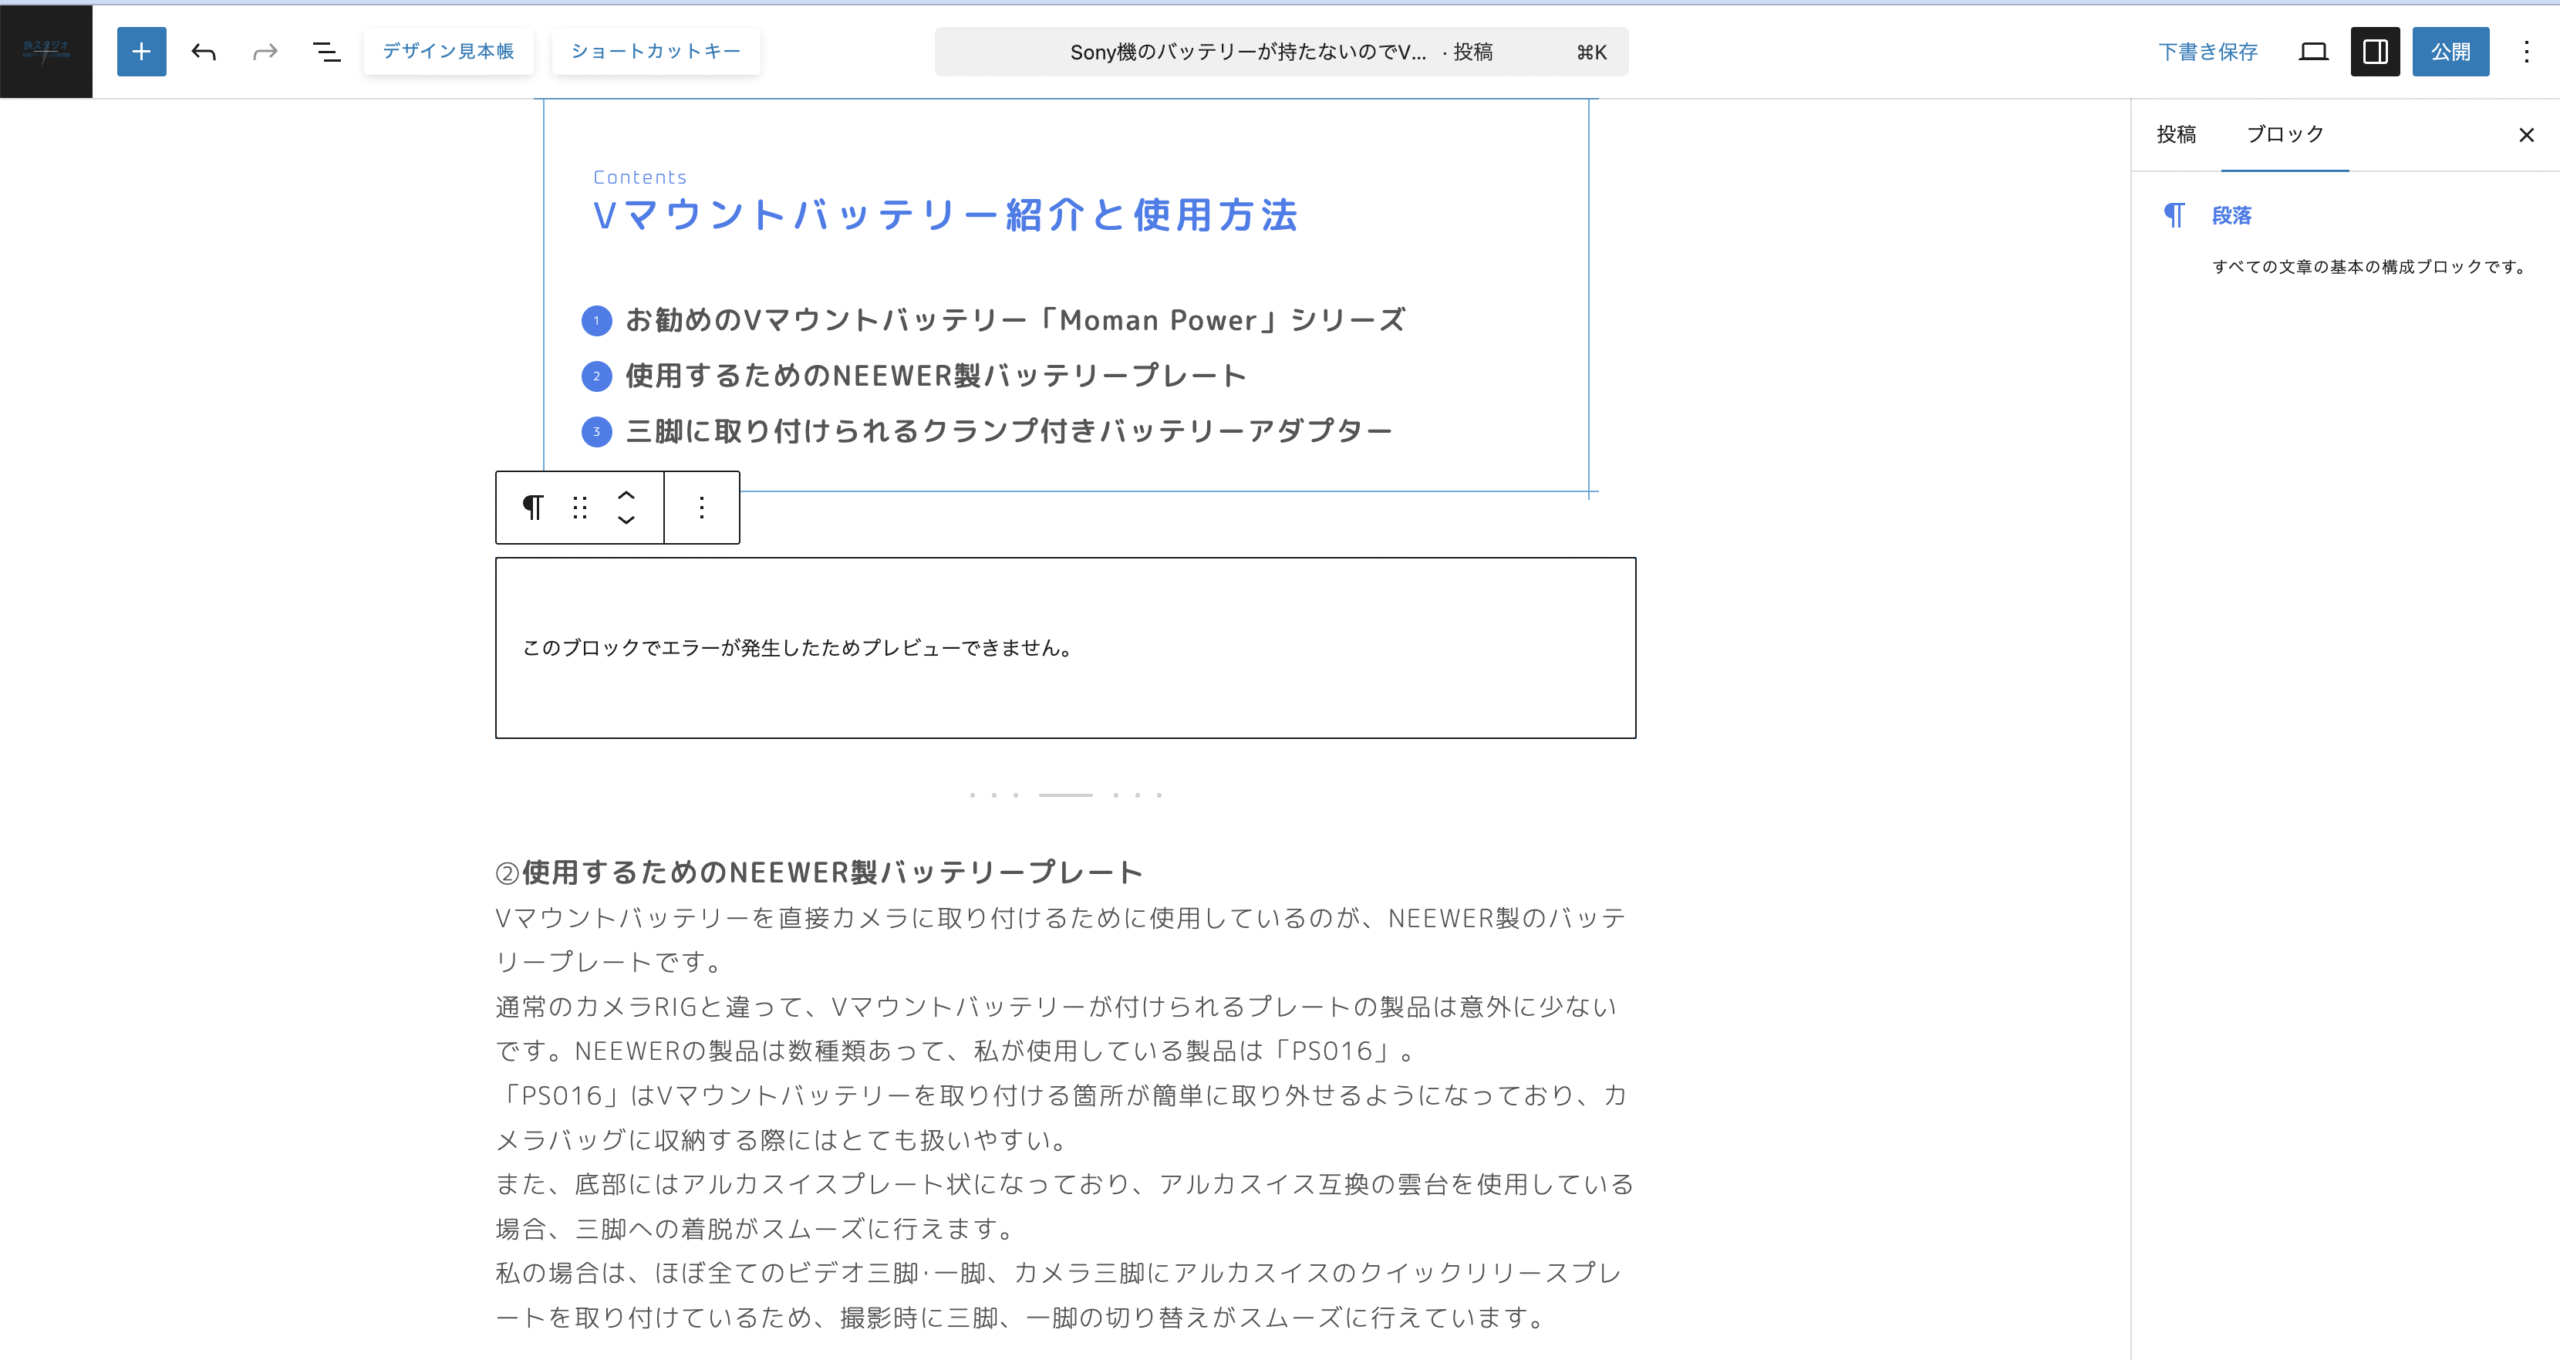Click the 段落 paragraph icon in sidebar

[2174, 215]
